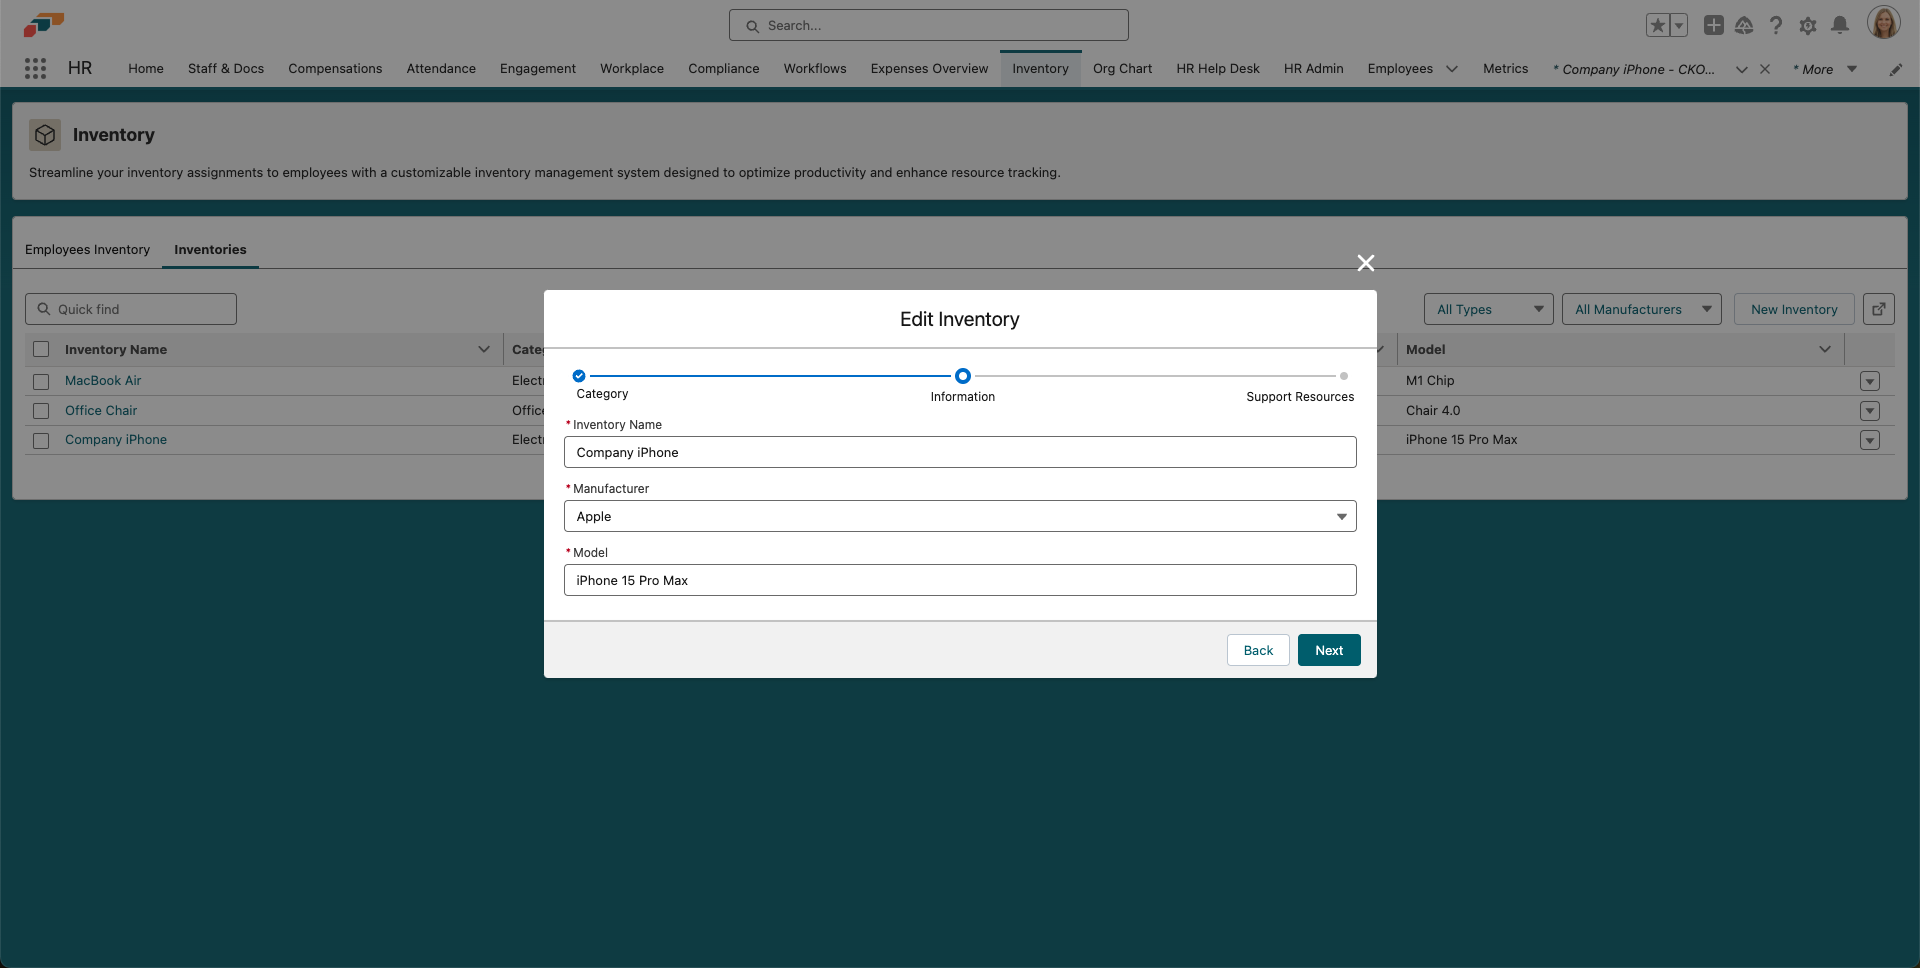Expand the All Manufacturers filter dropdown
The width and height of the screenshot is (1920, 968).
[x=1641, y=309]
